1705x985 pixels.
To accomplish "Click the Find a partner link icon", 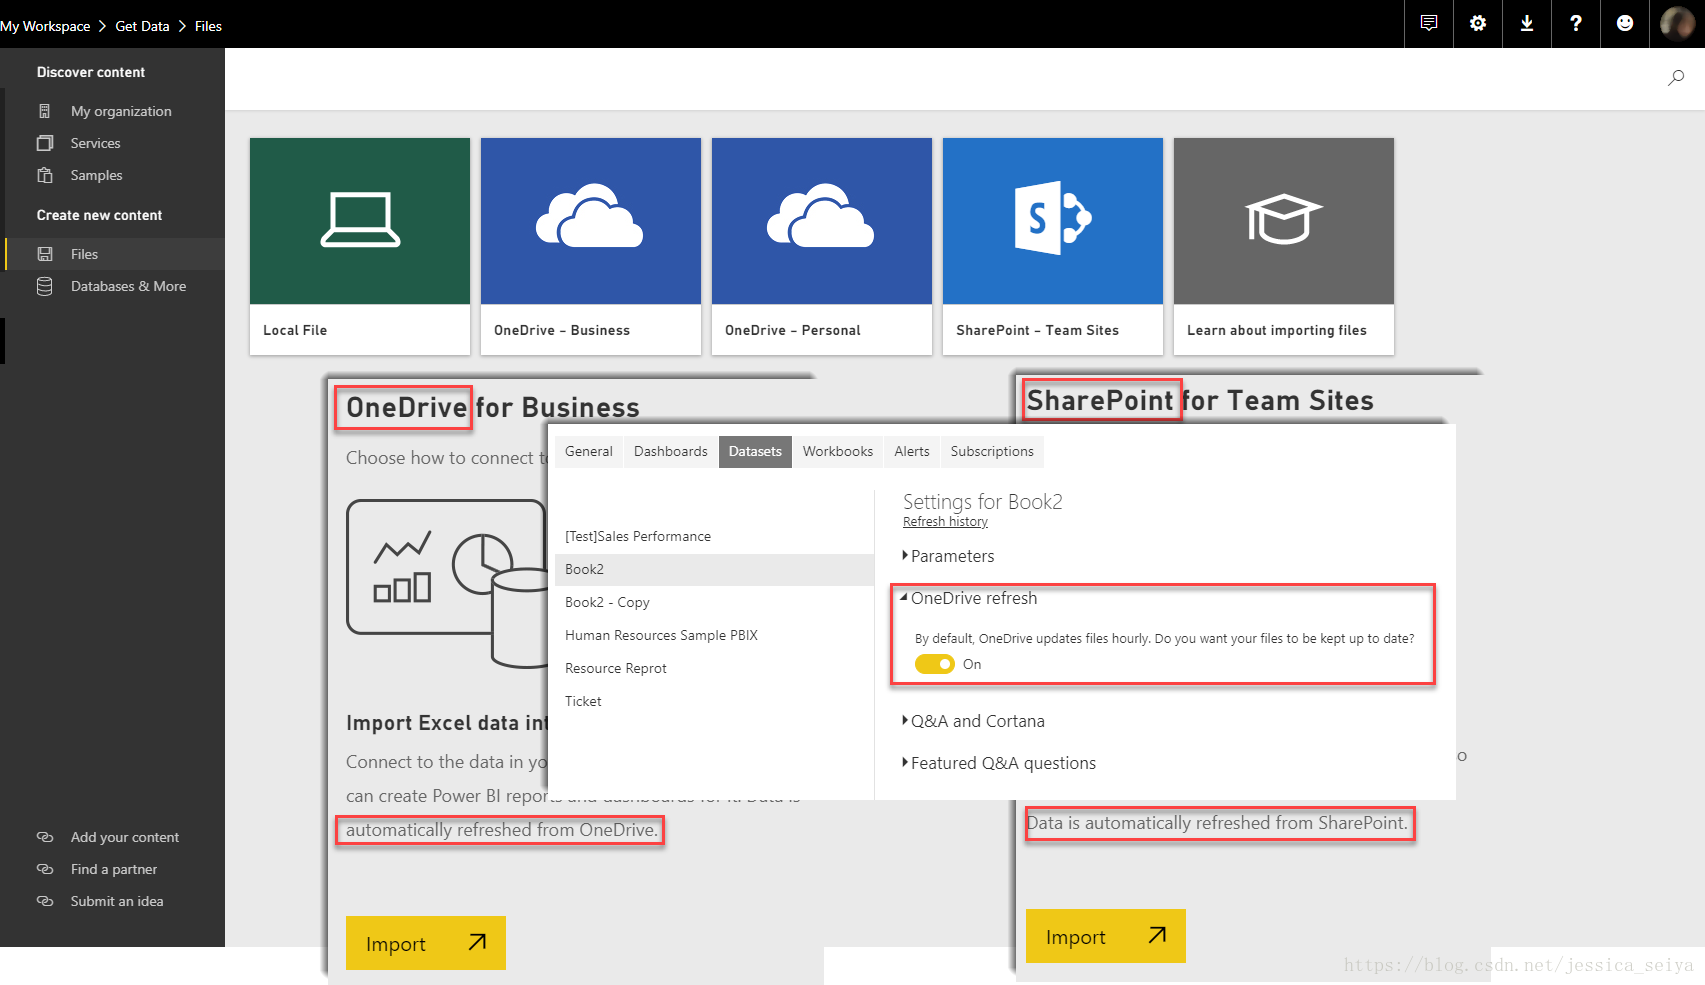I will coord(45,869).
